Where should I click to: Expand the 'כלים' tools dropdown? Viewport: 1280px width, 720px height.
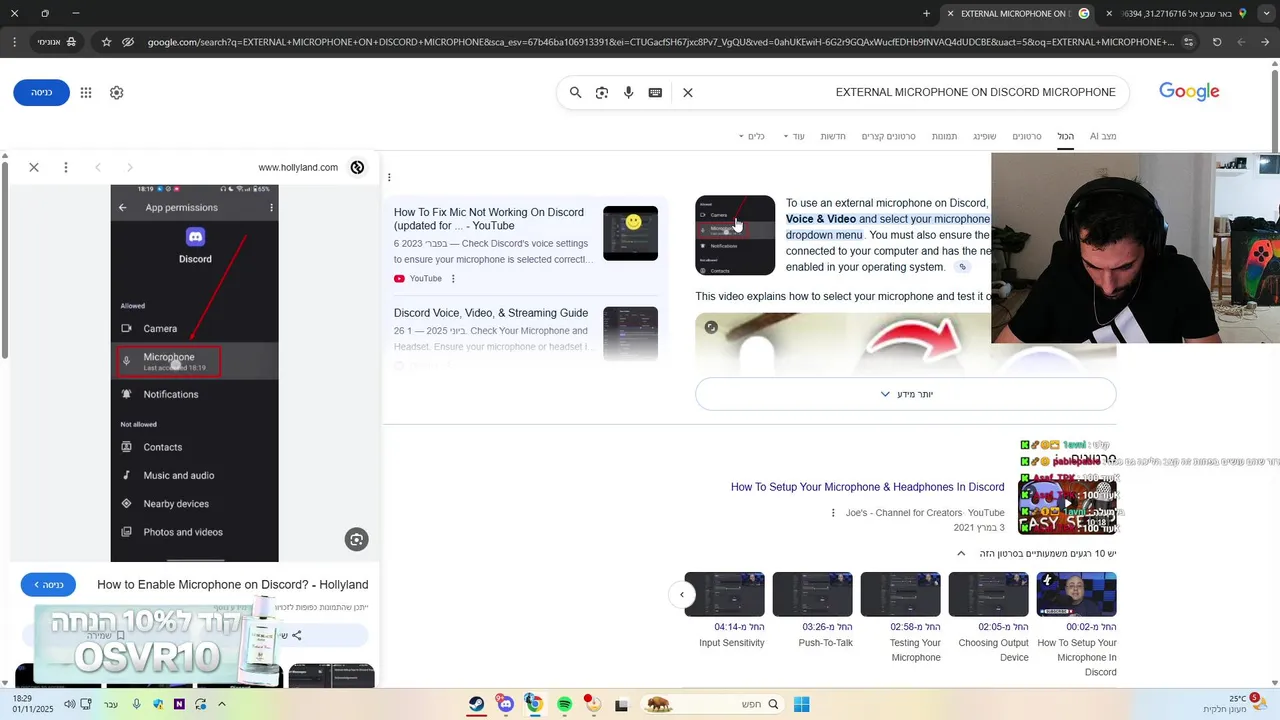point(751,136)
